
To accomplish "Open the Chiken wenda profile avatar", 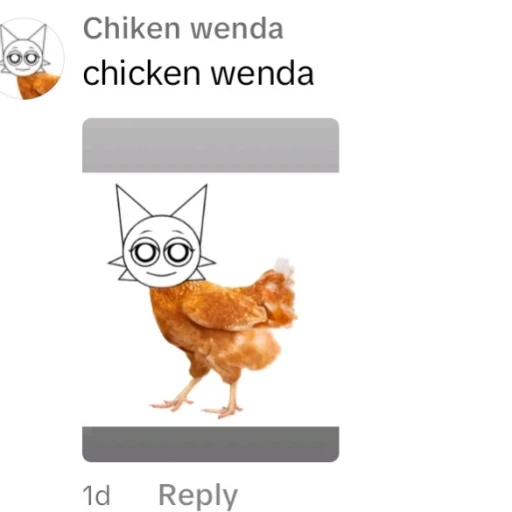I will coord(30,59).
